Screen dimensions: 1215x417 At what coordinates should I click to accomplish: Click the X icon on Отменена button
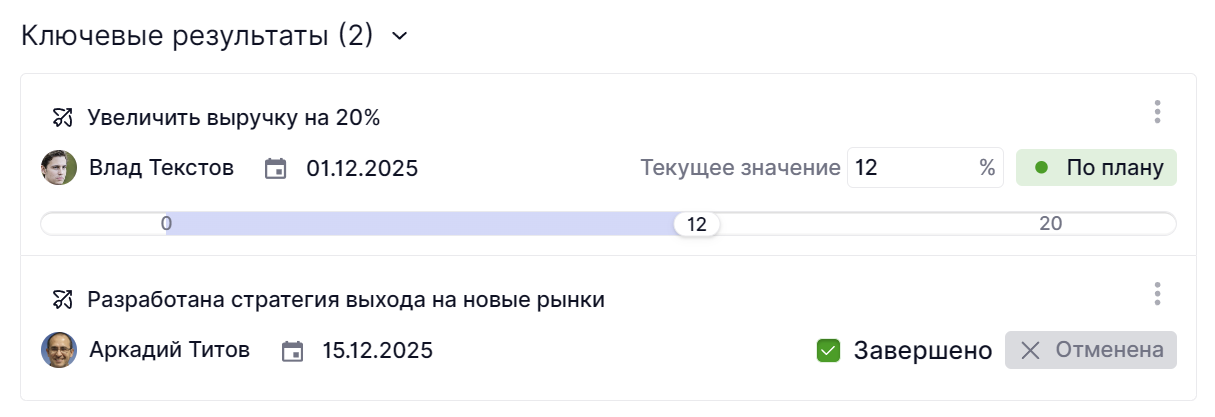[x=1030, y=350]
